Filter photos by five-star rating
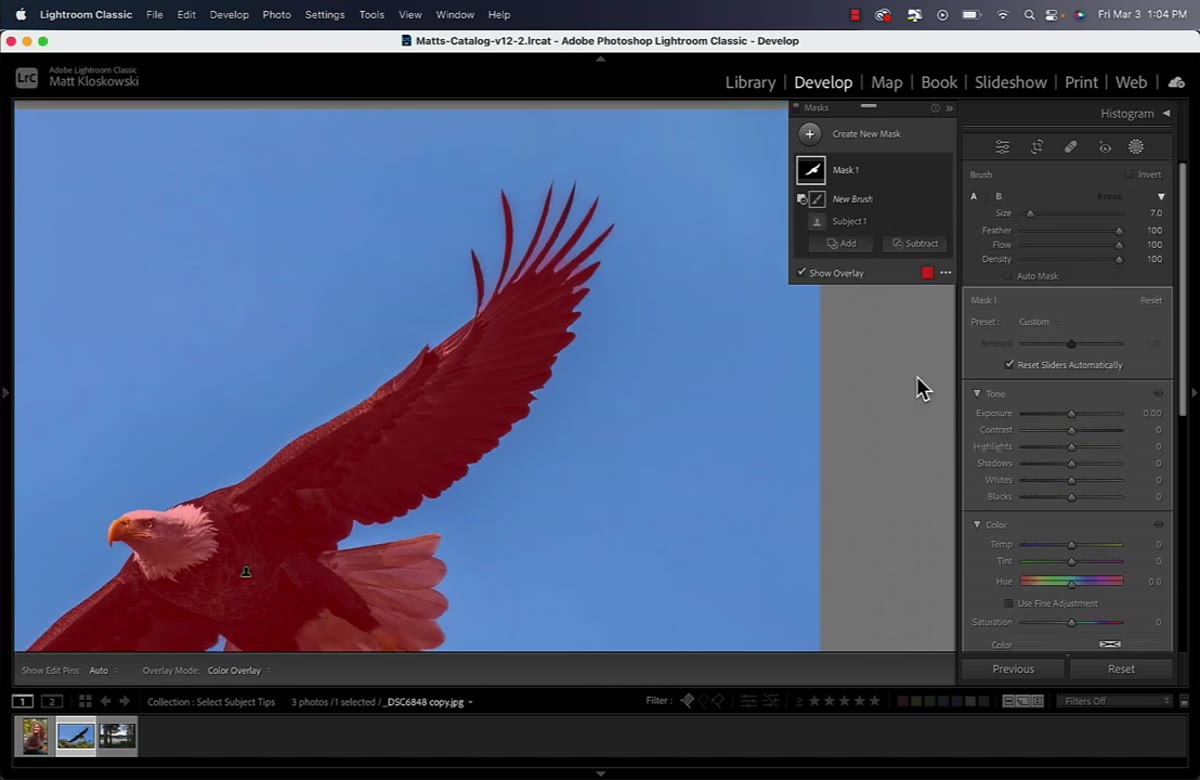Viewport: 1200px width, 780px height. tap(872, 701)
